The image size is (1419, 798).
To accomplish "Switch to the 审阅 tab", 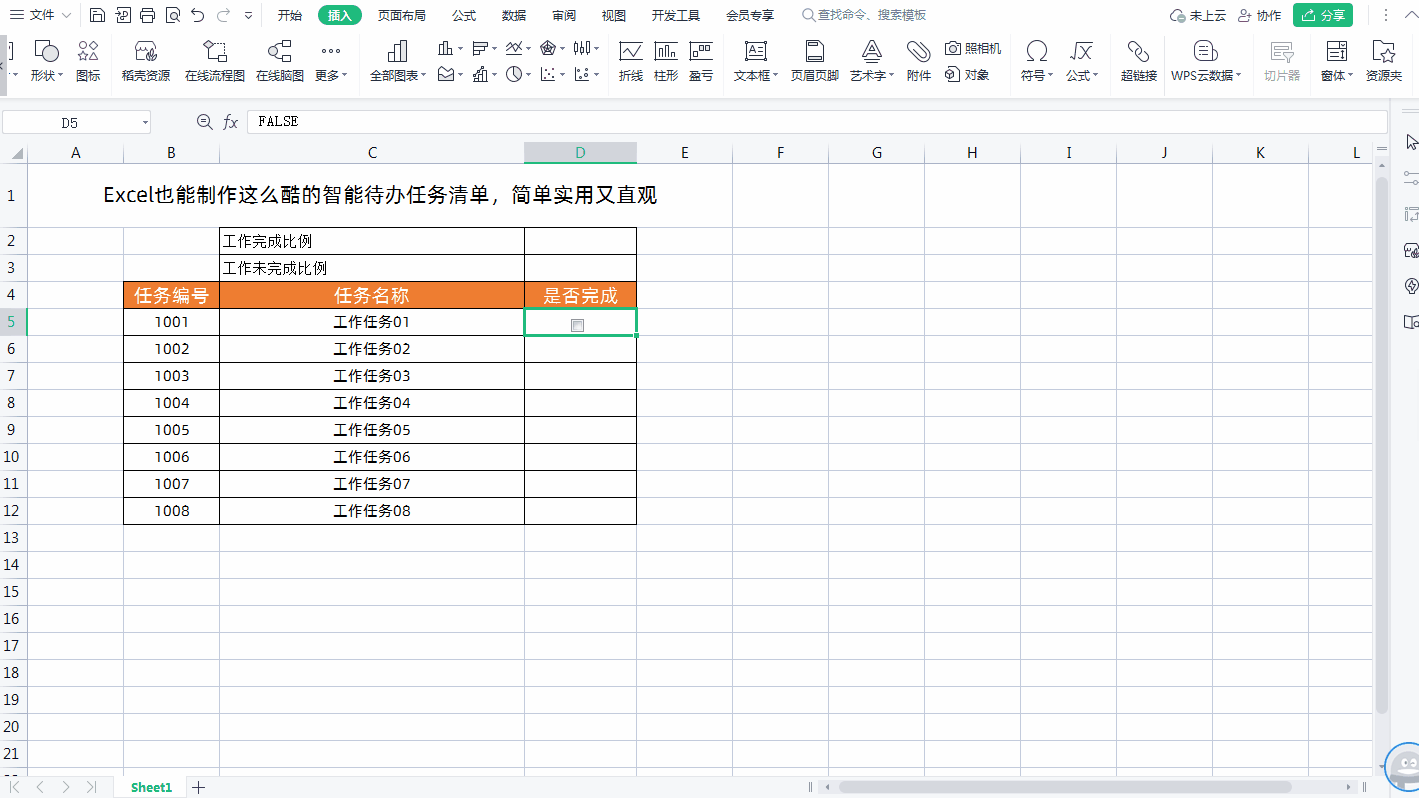I will click(564, 15).
